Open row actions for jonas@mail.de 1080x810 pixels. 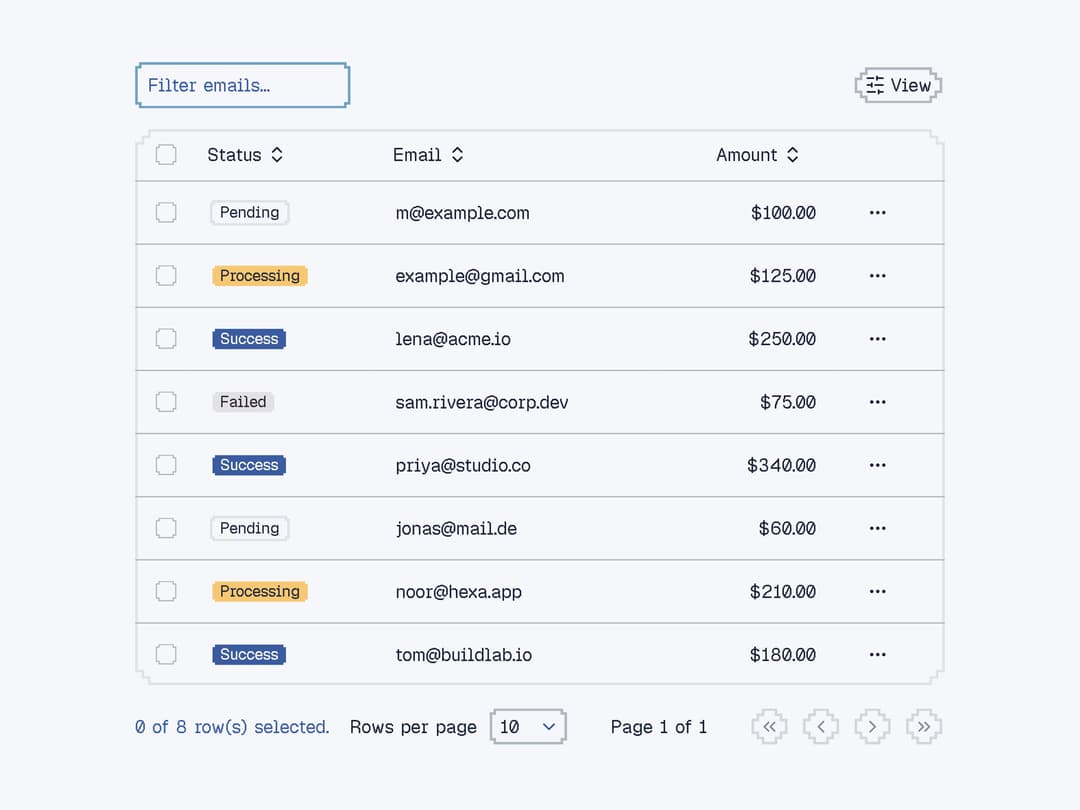[877, 528]
